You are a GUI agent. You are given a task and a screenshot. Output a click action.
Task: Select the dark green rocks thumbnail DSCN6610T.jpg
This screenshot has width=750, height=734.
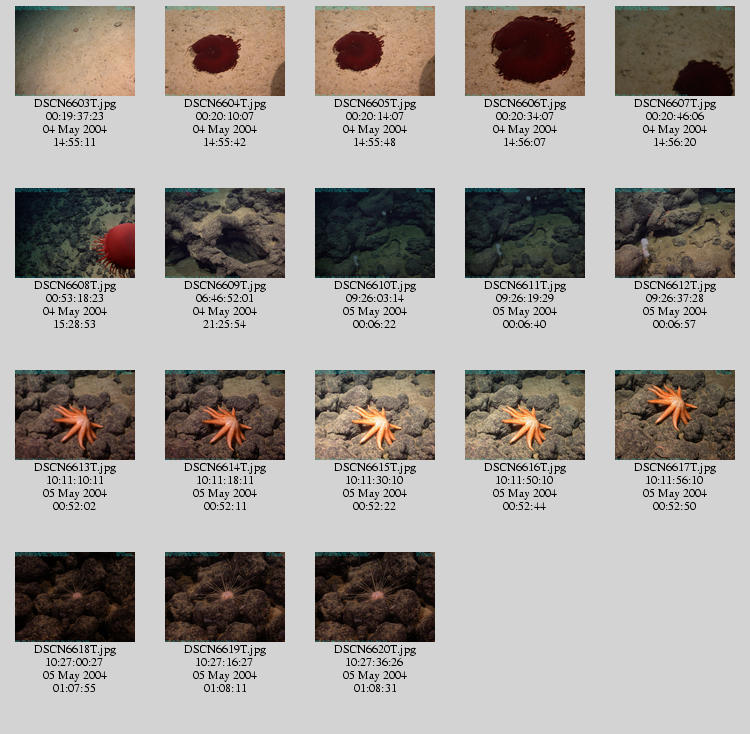tap(375, 233)
